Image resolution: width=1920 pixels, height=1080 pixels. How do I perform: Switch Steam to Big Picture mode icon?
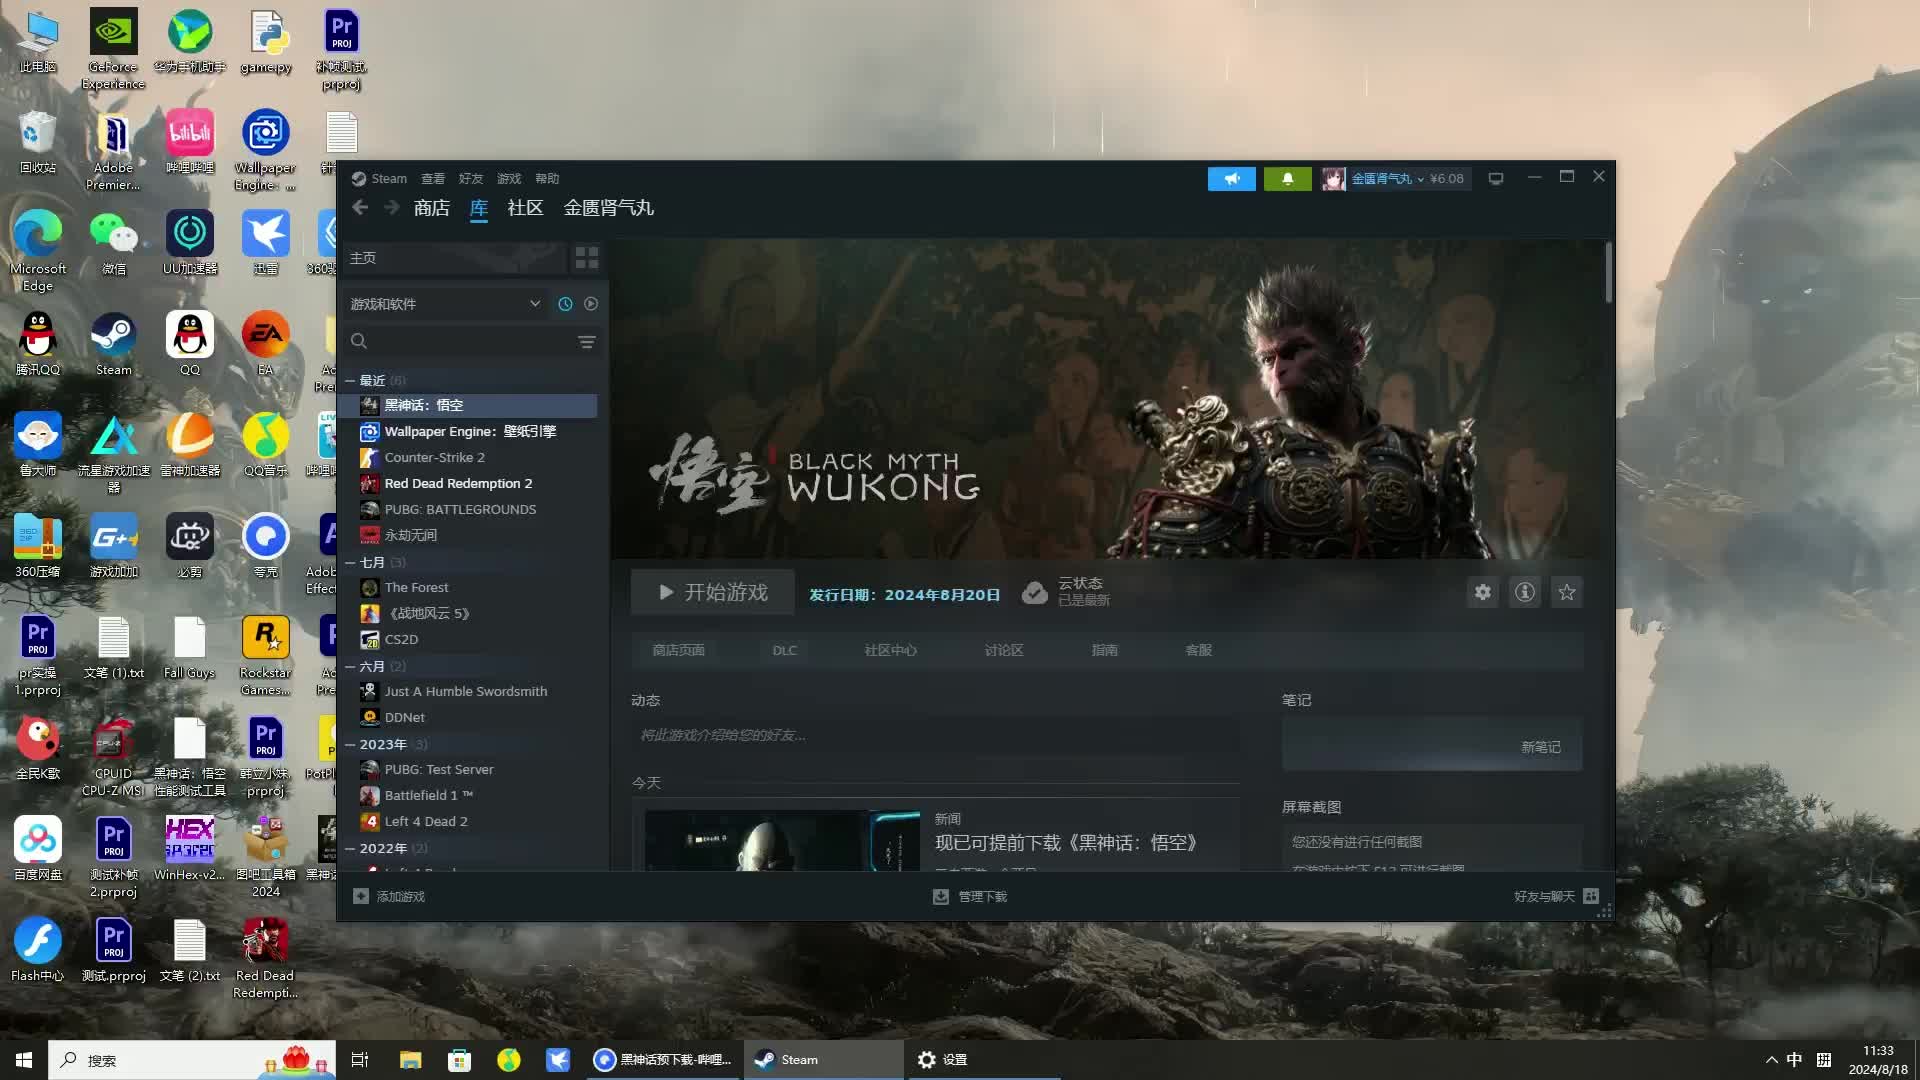point(1496,179)
